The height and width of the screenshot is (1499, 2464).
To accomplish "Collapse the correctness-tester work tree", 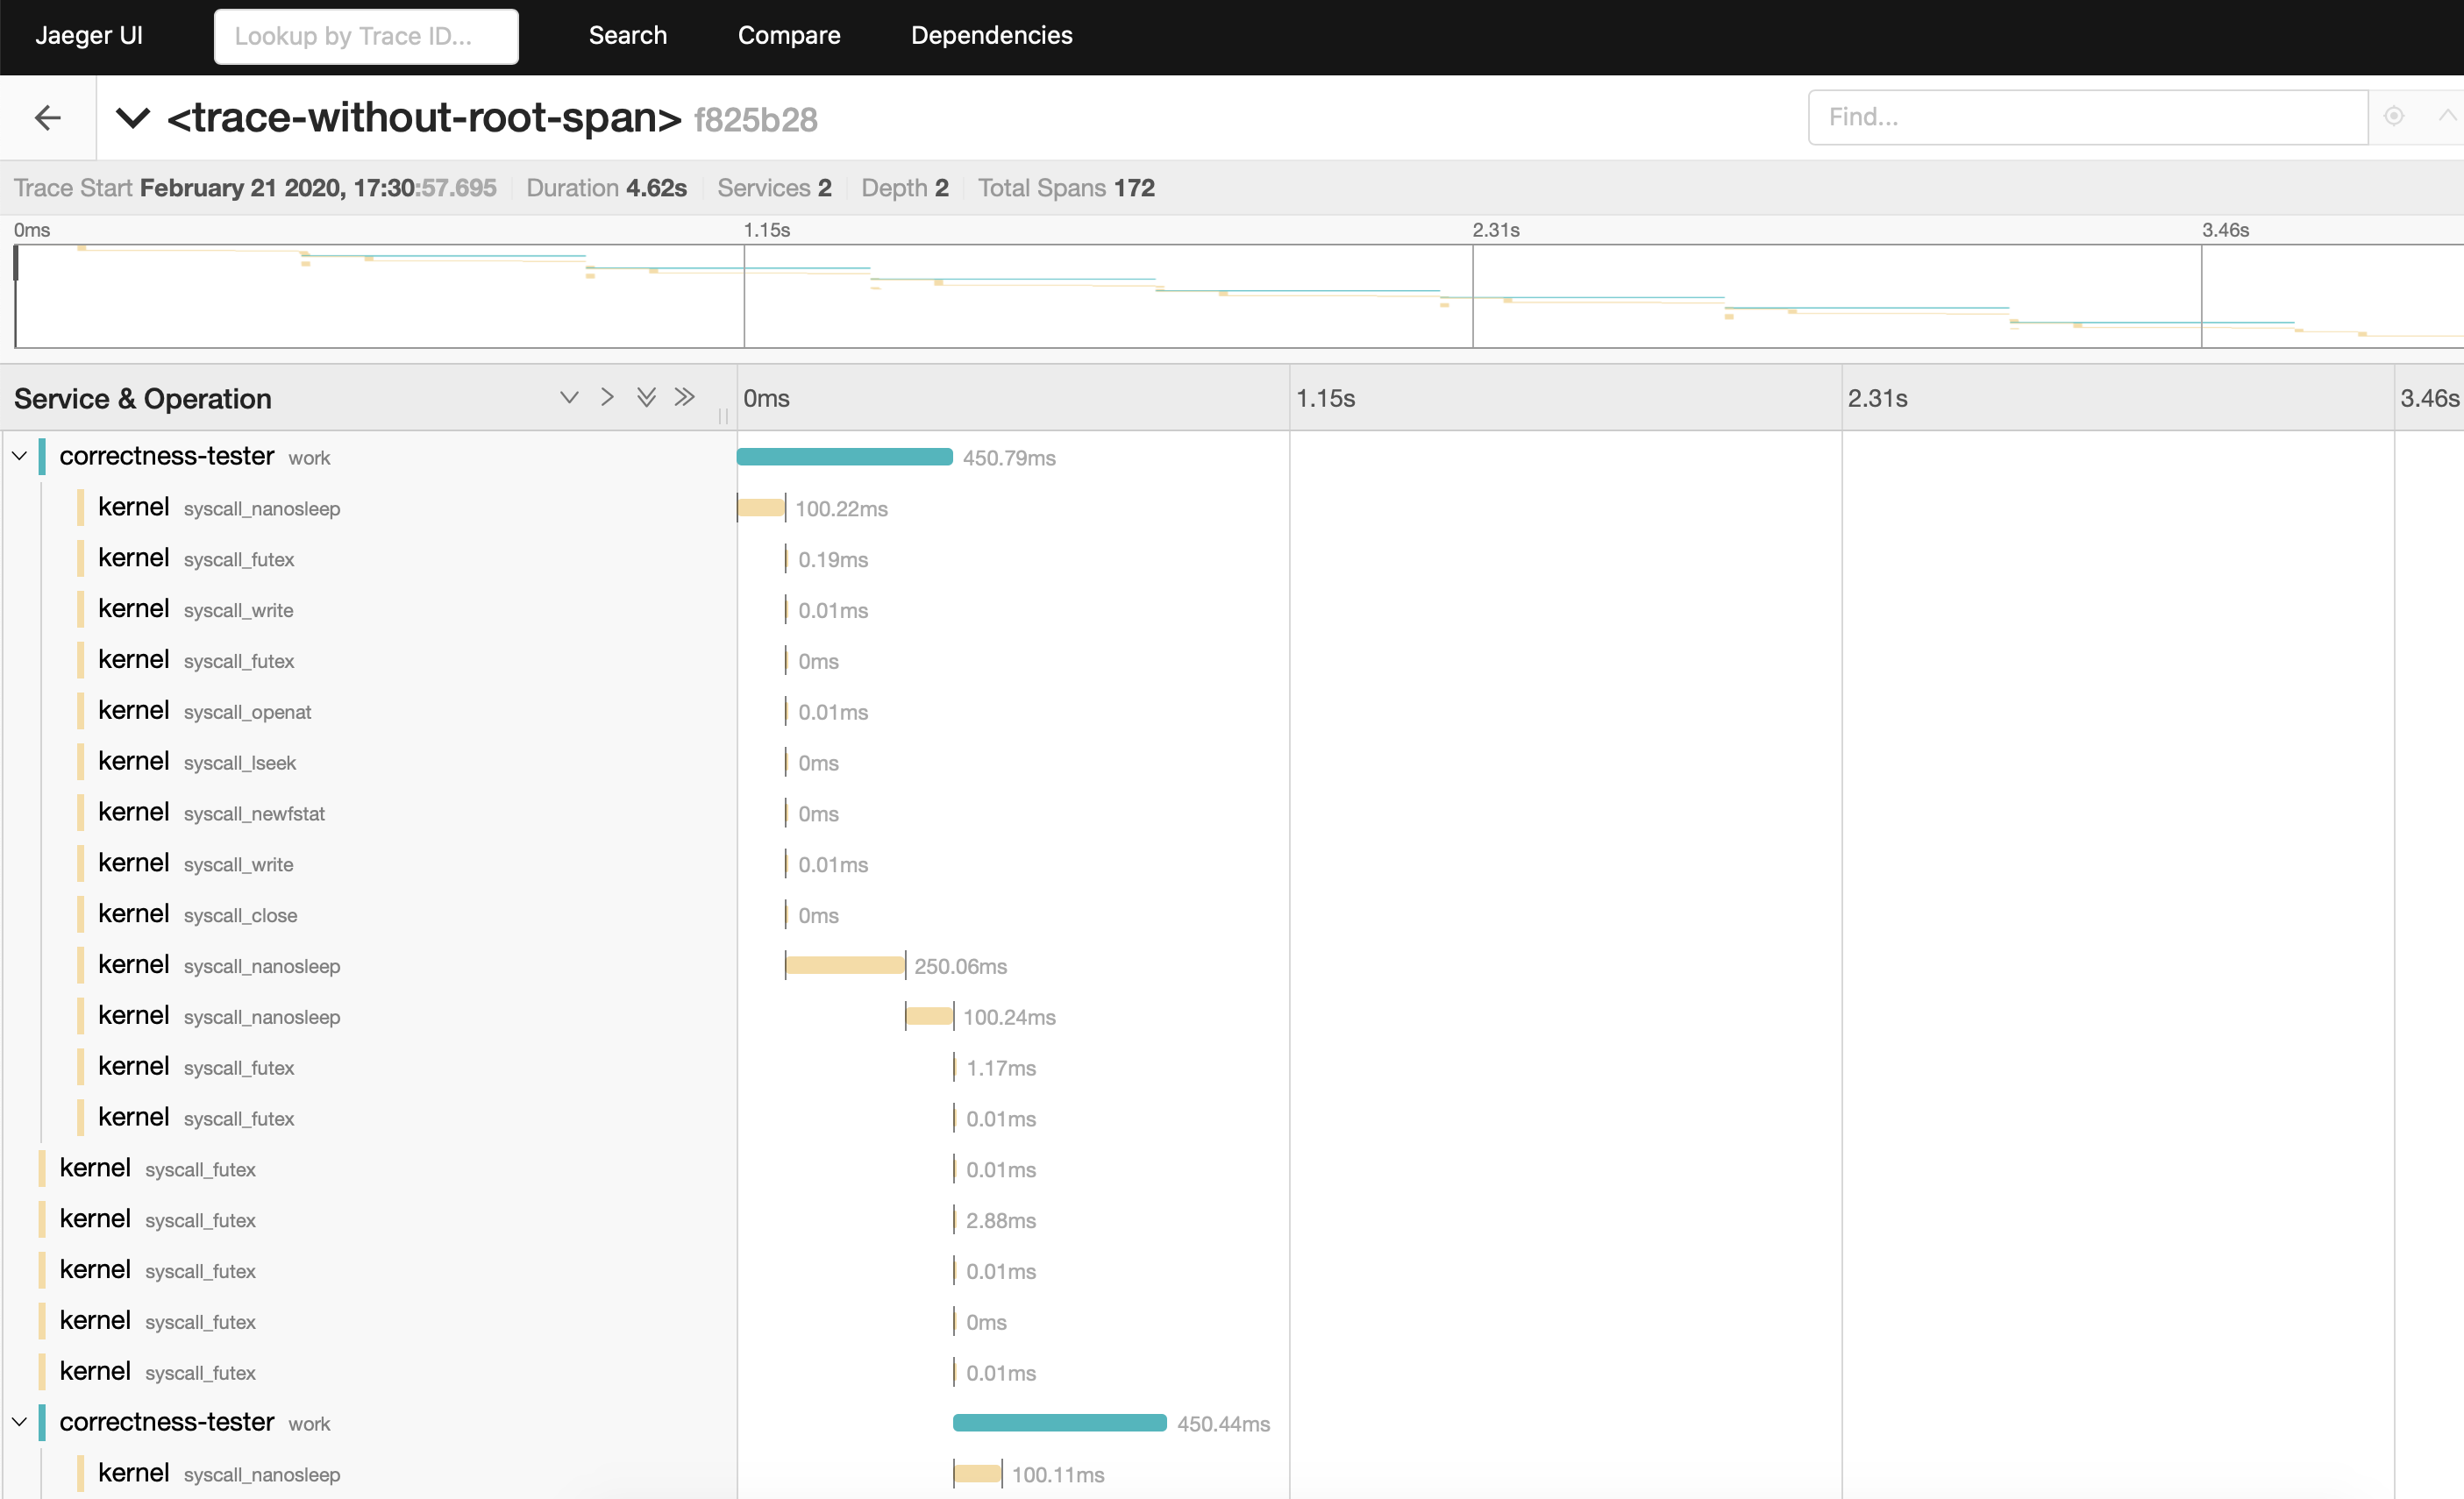I will pyautogui.click(x=25, y=456).
